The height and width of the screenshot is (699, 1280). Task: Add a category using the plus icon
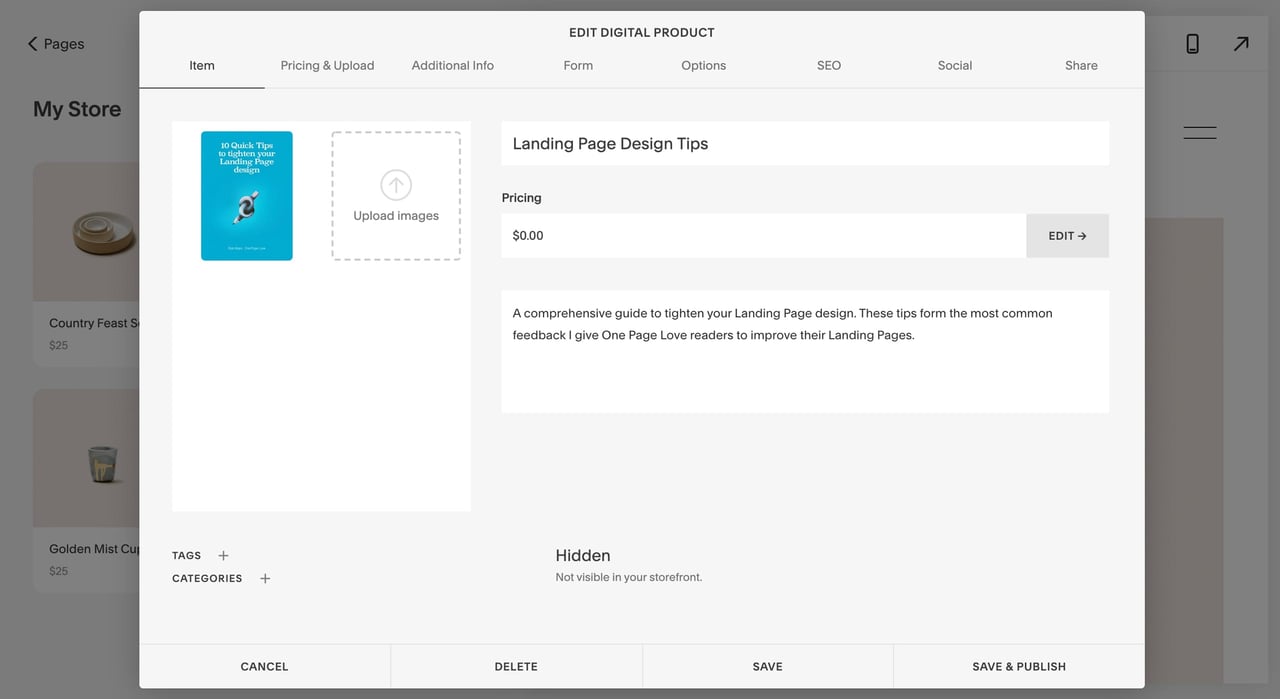click(x=265, y=578)
